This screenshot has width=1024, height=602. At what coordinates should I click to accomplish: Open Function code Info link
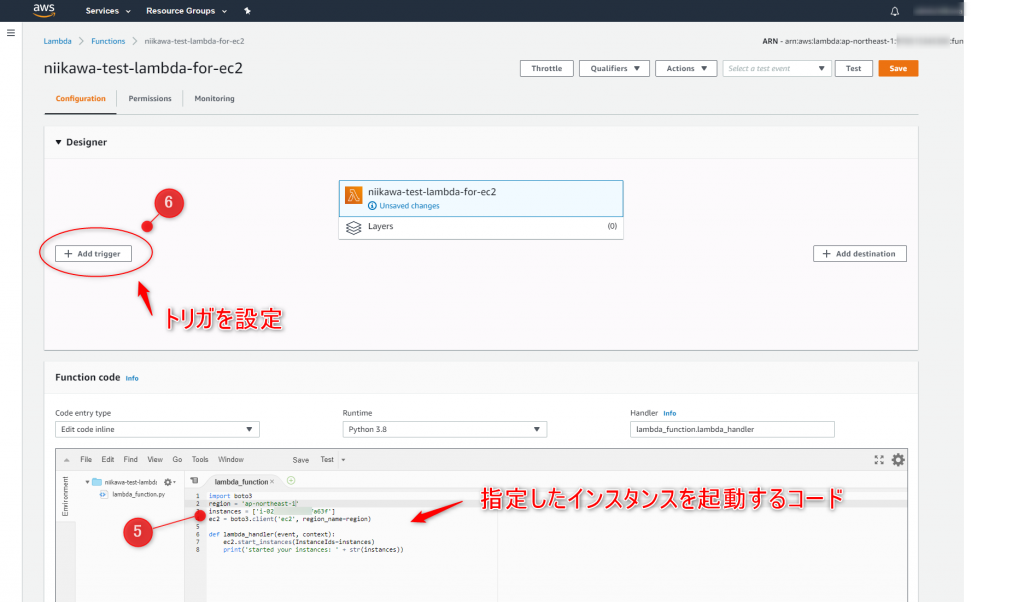coord(132,378)
